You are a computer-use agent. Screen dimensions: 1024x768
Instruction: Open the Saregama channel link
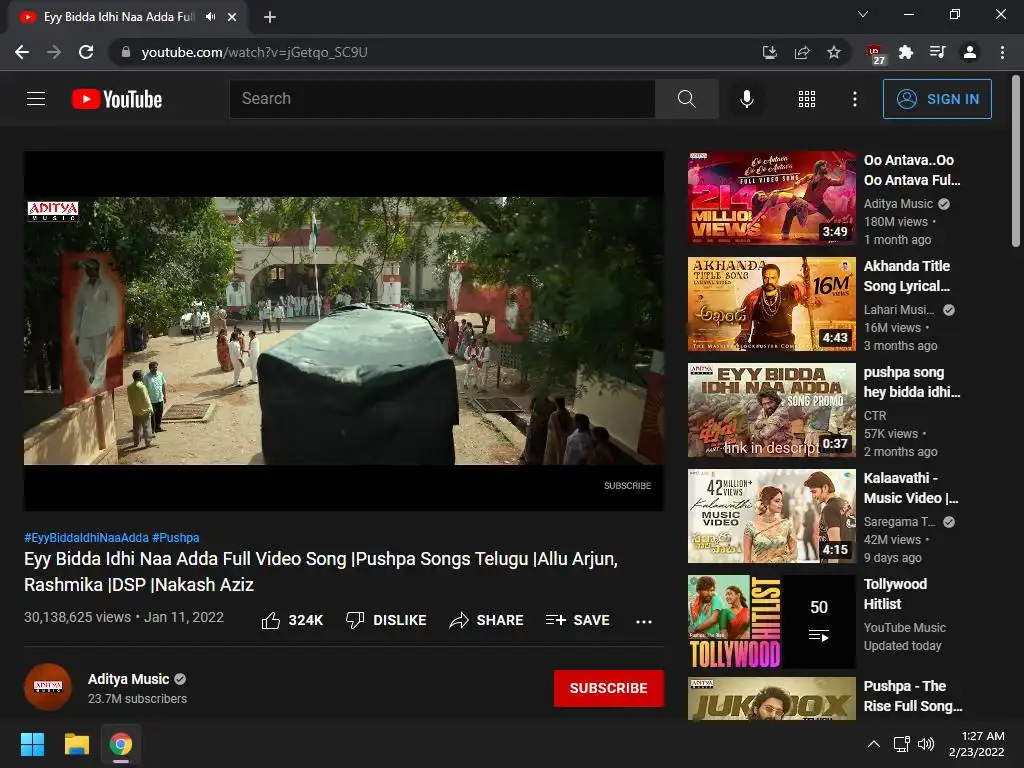click(899, 522)
